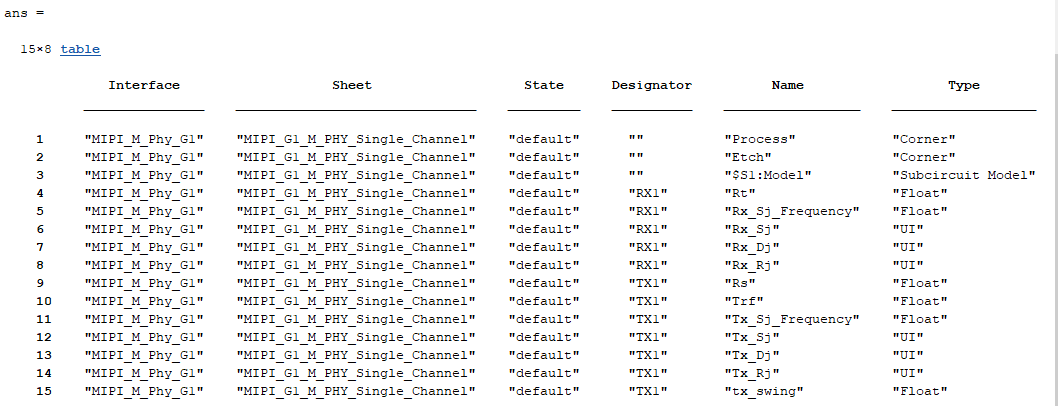Click the Type column header
1058x406 pixels.
[x=964, y=86]
